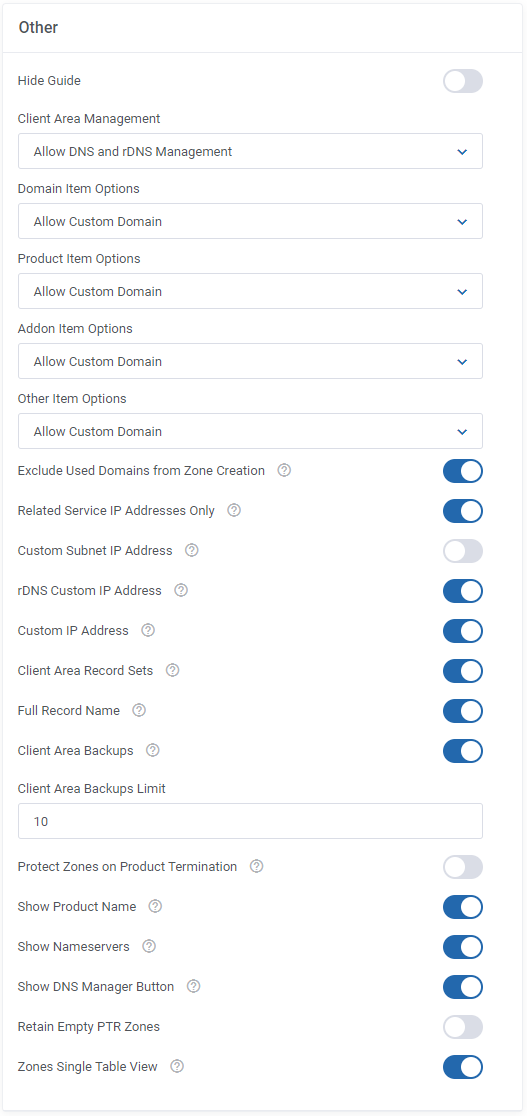Open the Client Area Management dropdown

tap(250, 152)
